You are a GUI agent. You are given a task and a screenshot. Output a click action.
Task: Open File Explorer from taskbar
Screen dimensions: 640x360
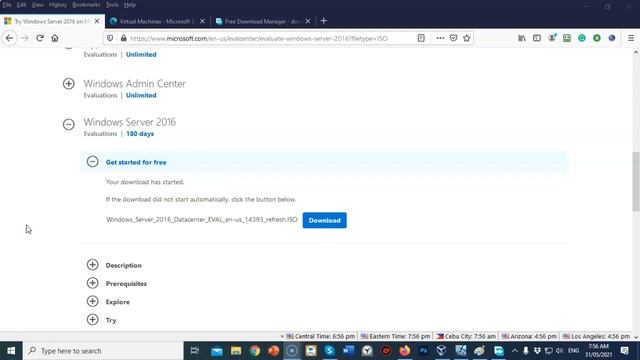(x=236, y=351)
